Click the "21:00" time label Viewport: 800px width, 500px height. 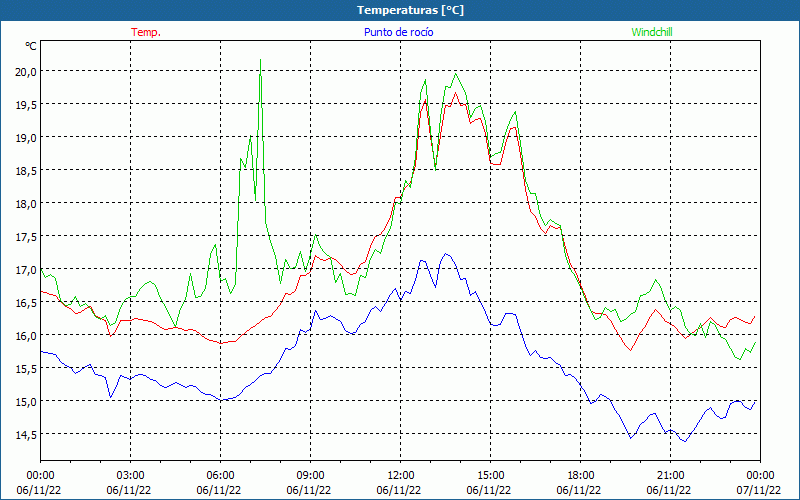pyautogui.click(x=670, y=476)
